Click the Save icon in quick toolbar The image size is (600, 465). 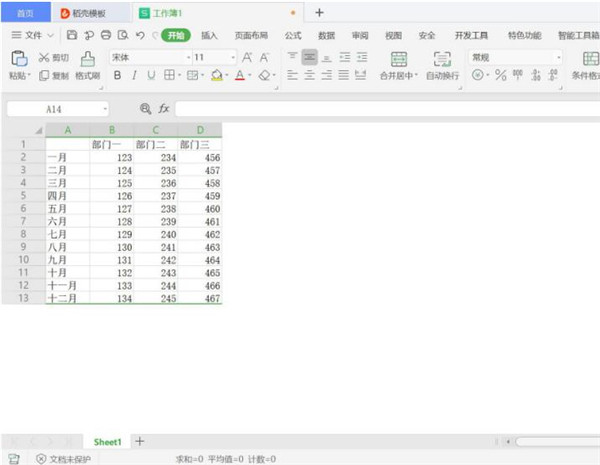[x=72, y=35]
